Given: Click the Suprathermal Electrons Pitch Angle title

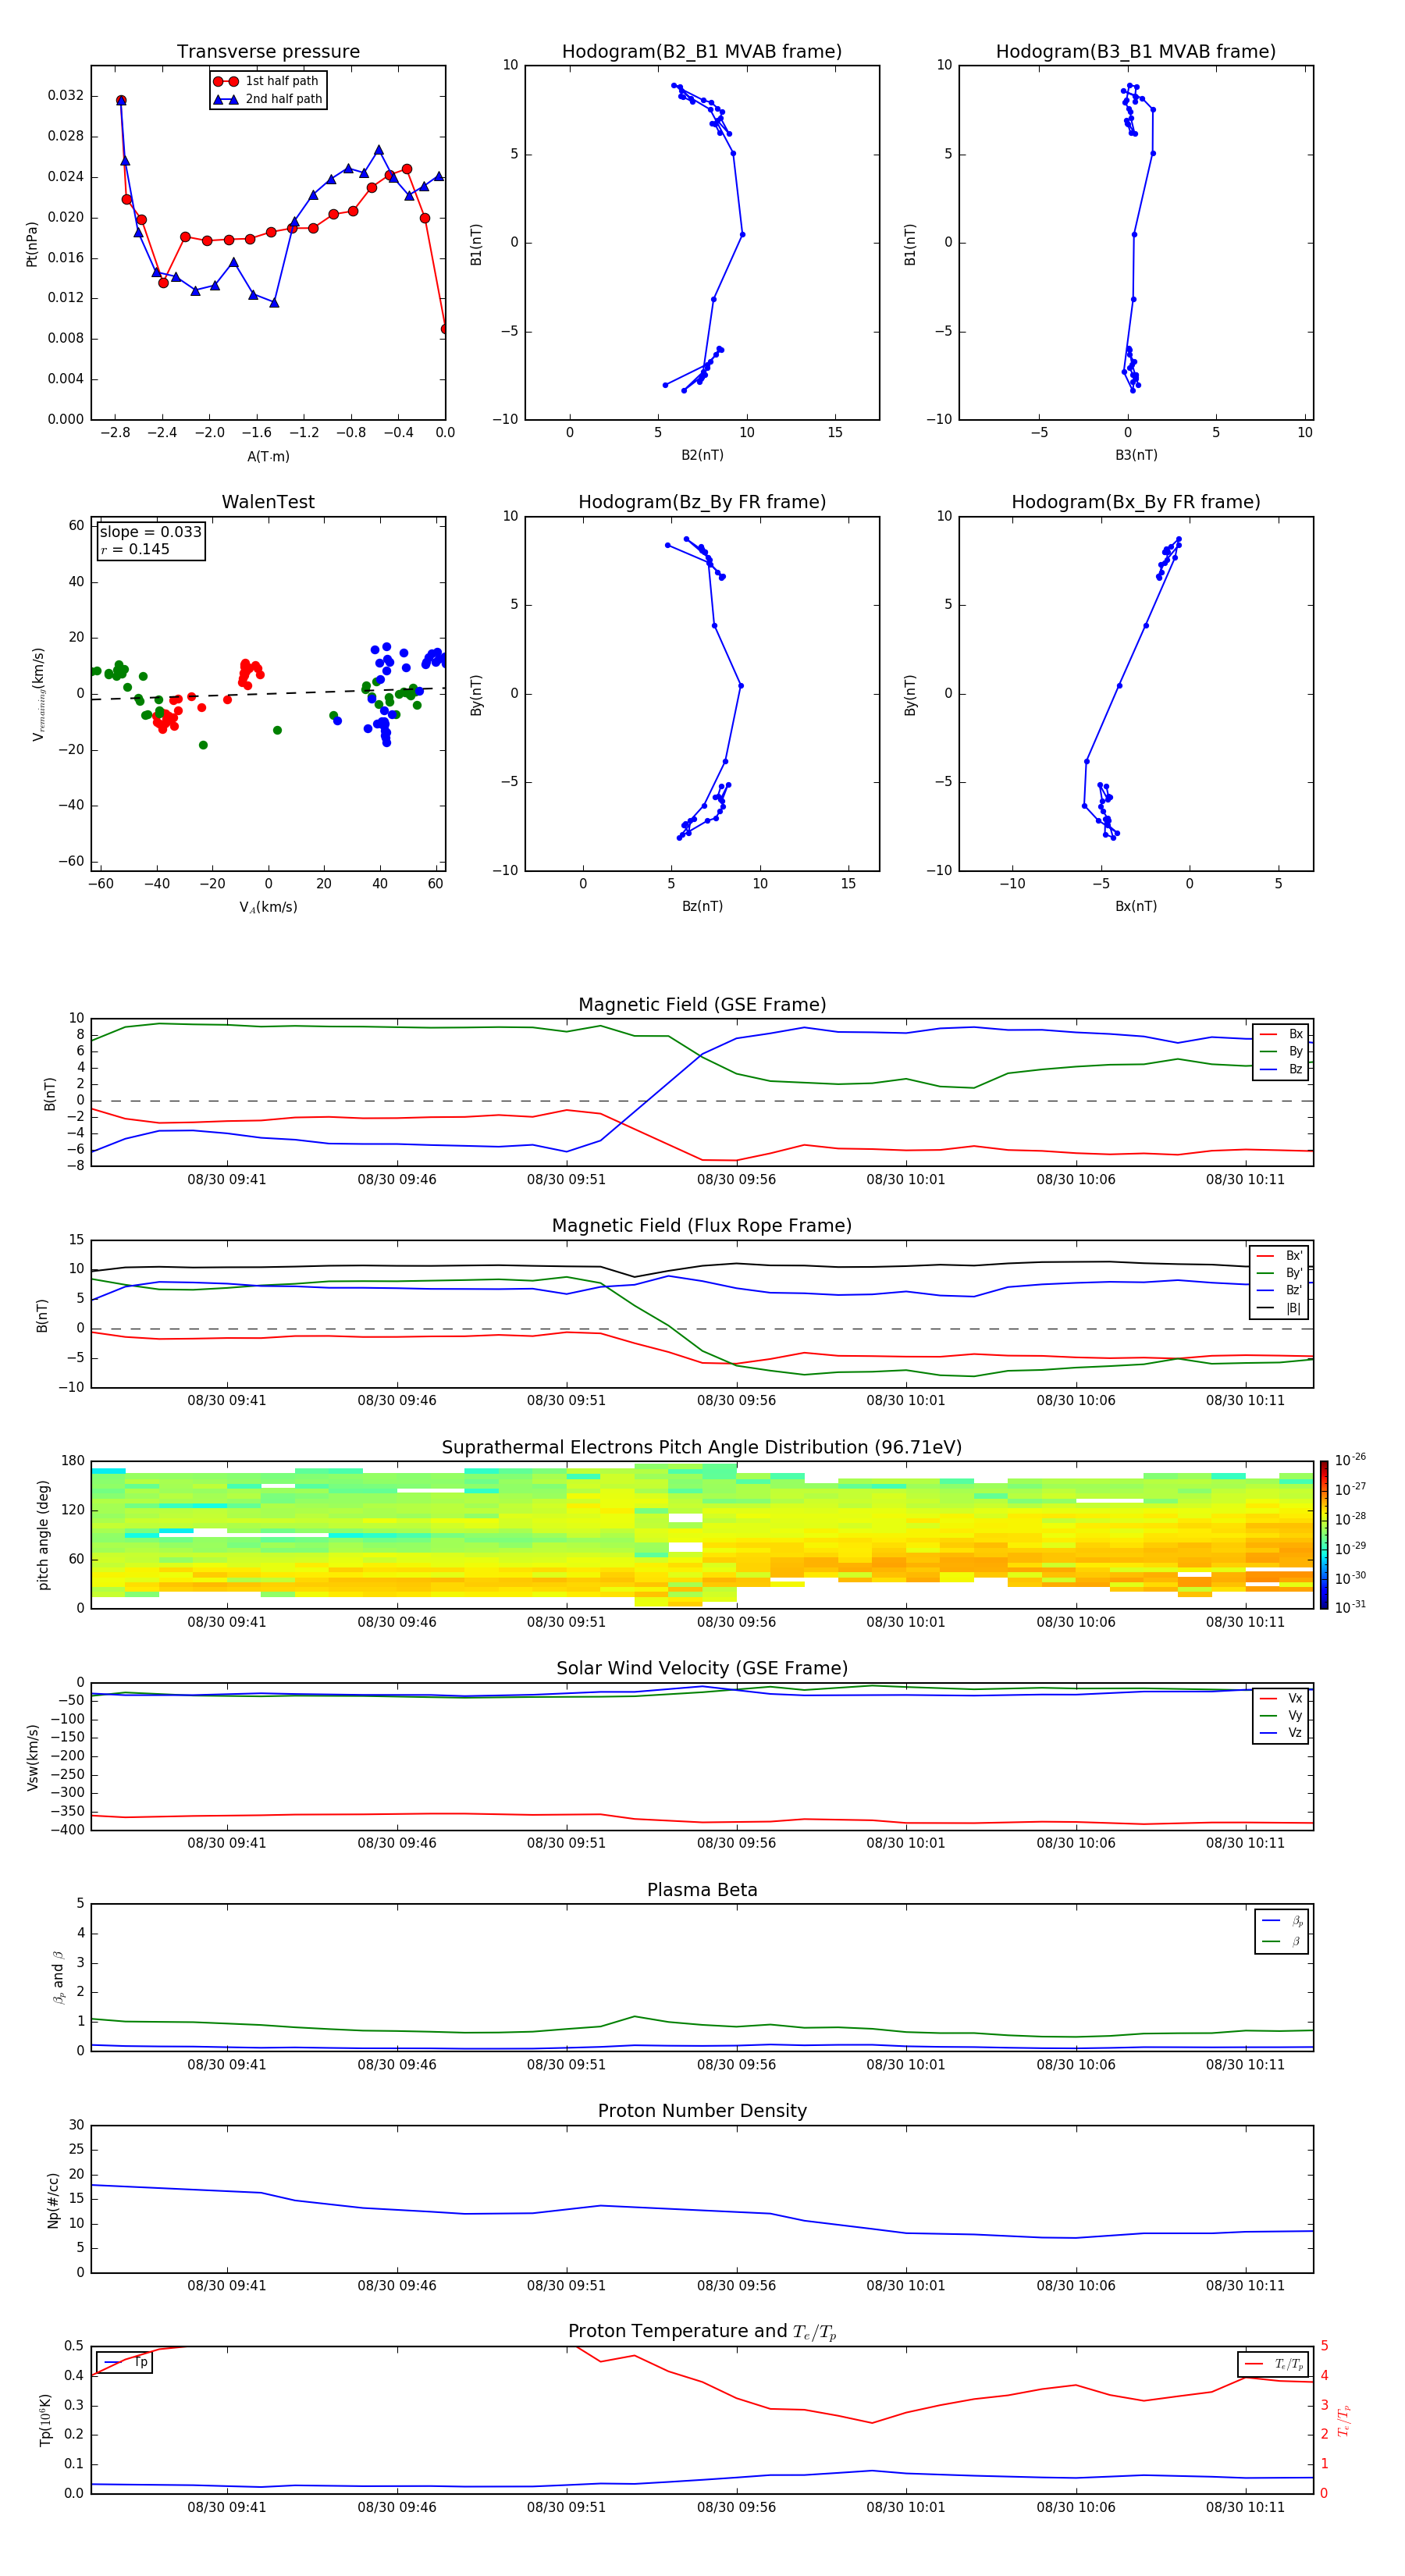Looking at the screenshot, I should point(702,1448).
